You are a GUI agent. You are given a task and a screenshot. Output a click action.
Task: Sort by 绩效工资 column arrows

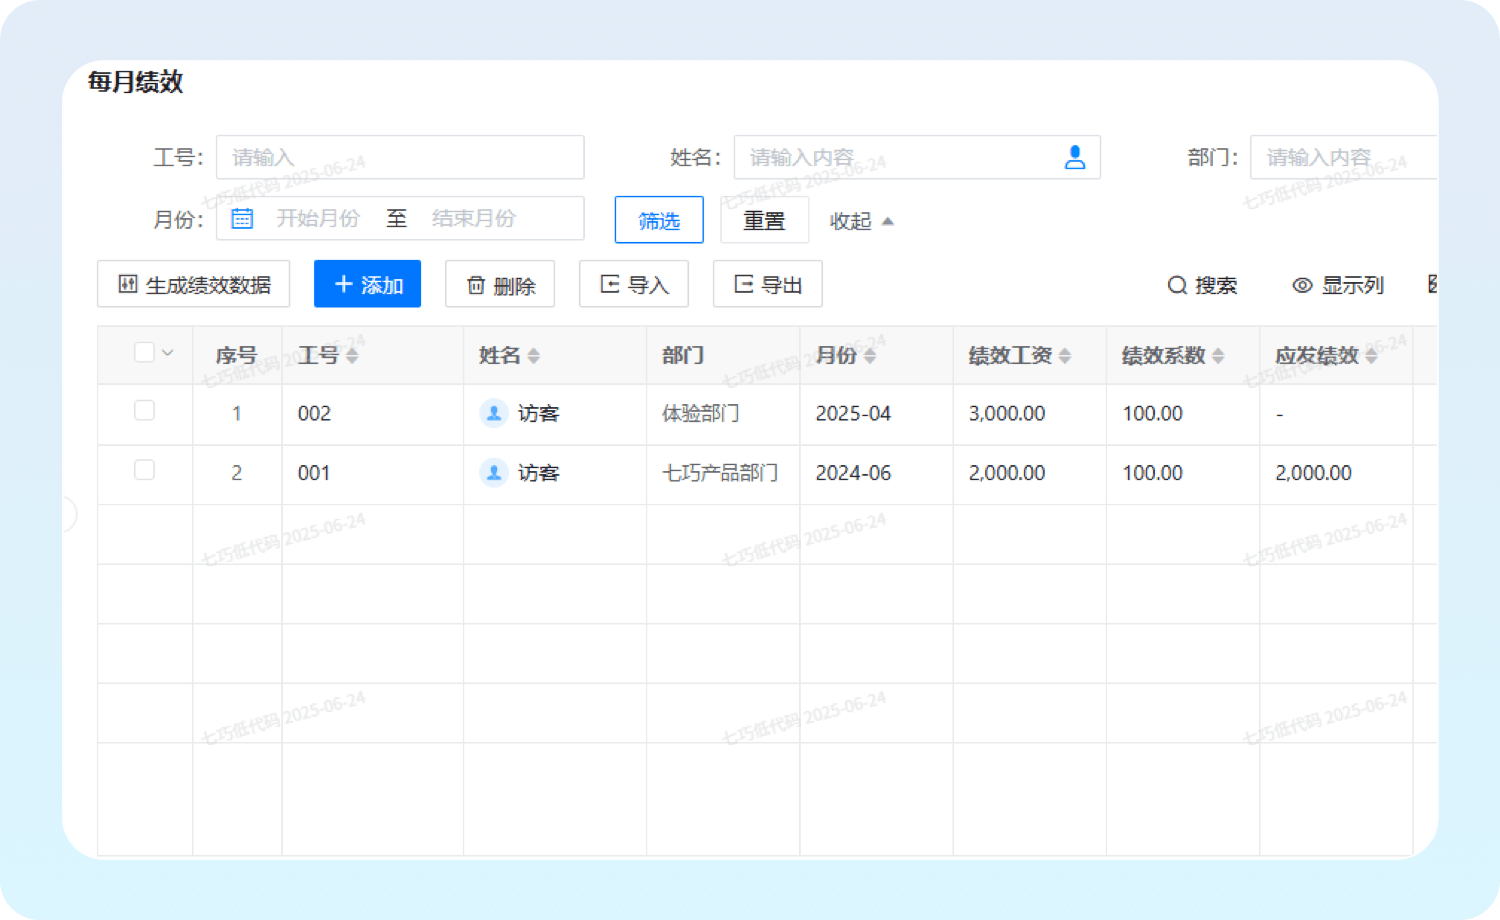(1065, 356)
